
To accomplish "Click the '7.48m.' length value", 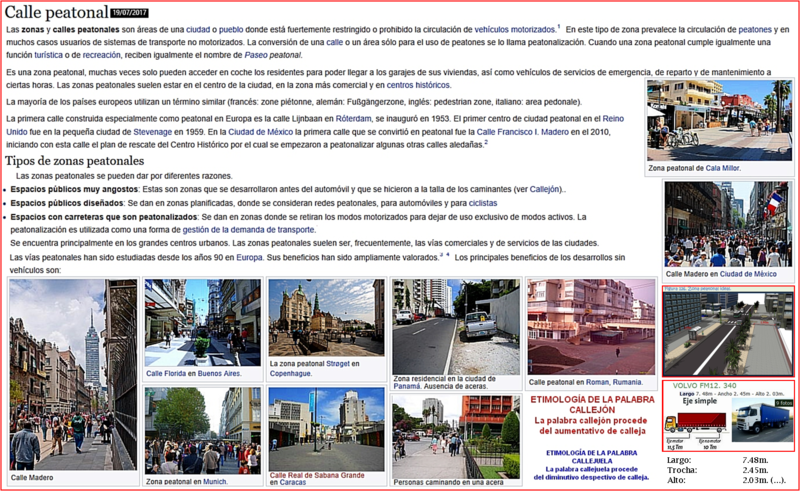I will (x=755, y=460).
